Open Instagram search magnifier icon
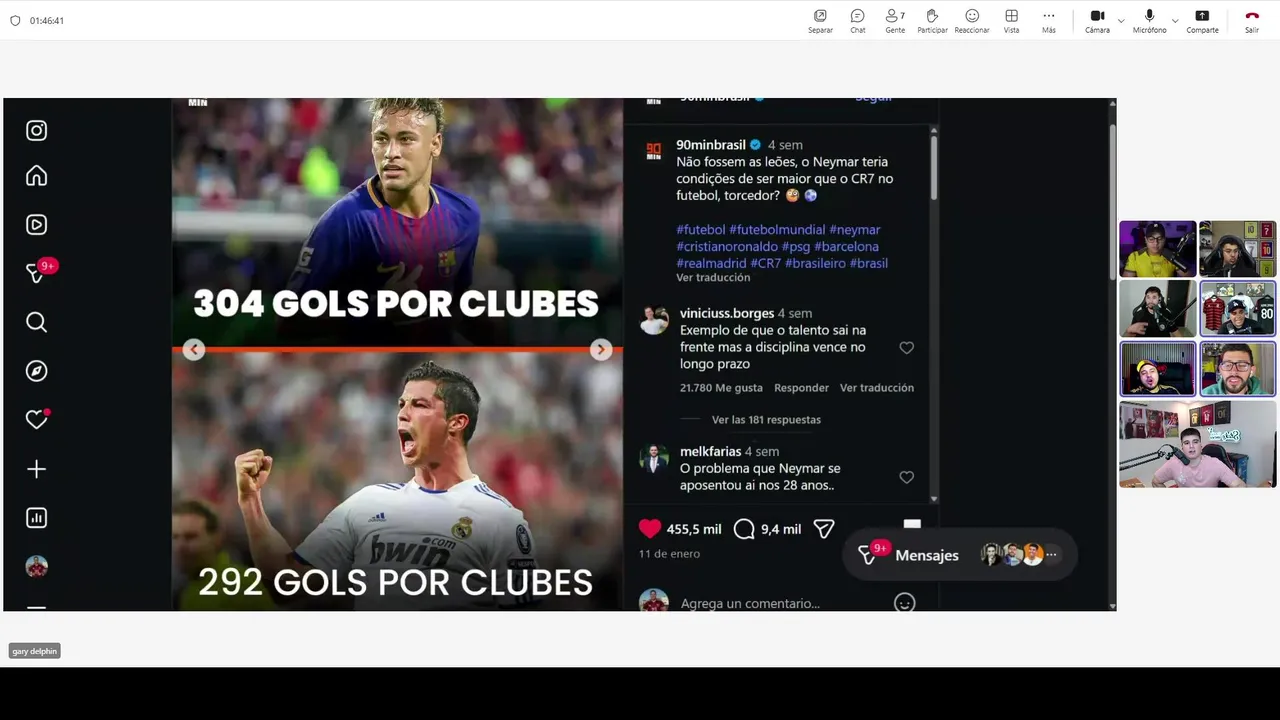Image resolution: width=1280 pixels, height=720 pixels. (x=36, y=322)
